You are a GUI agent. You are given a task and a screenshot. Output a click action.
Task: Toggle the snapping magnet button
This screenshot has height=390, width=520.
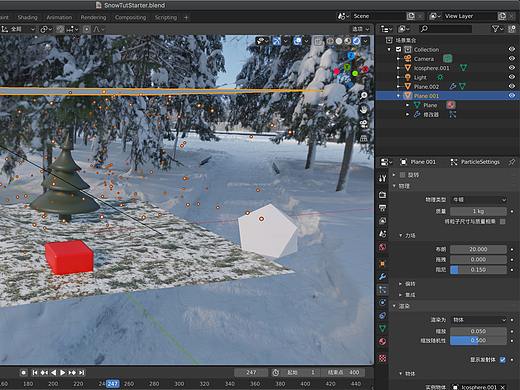point(60,29)
